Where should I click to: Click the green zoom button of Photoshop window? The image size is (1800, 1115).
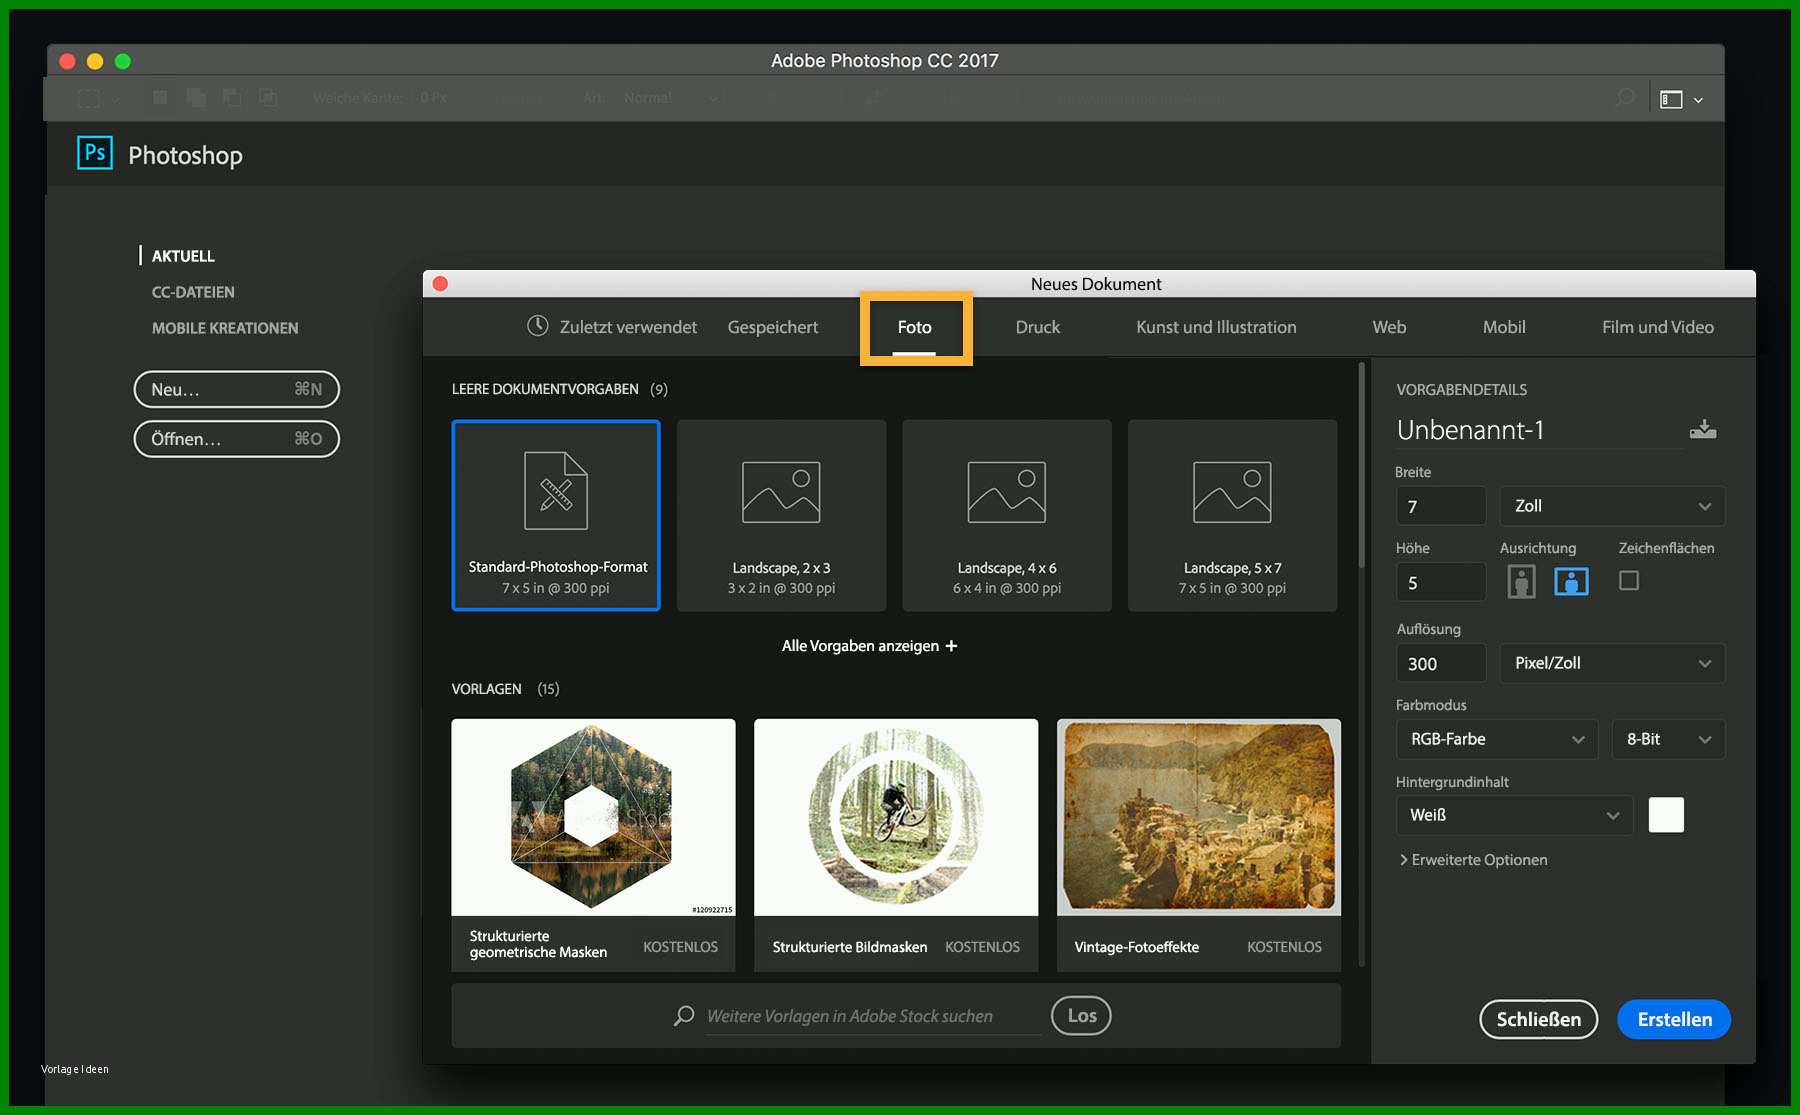tap(123, 61)
